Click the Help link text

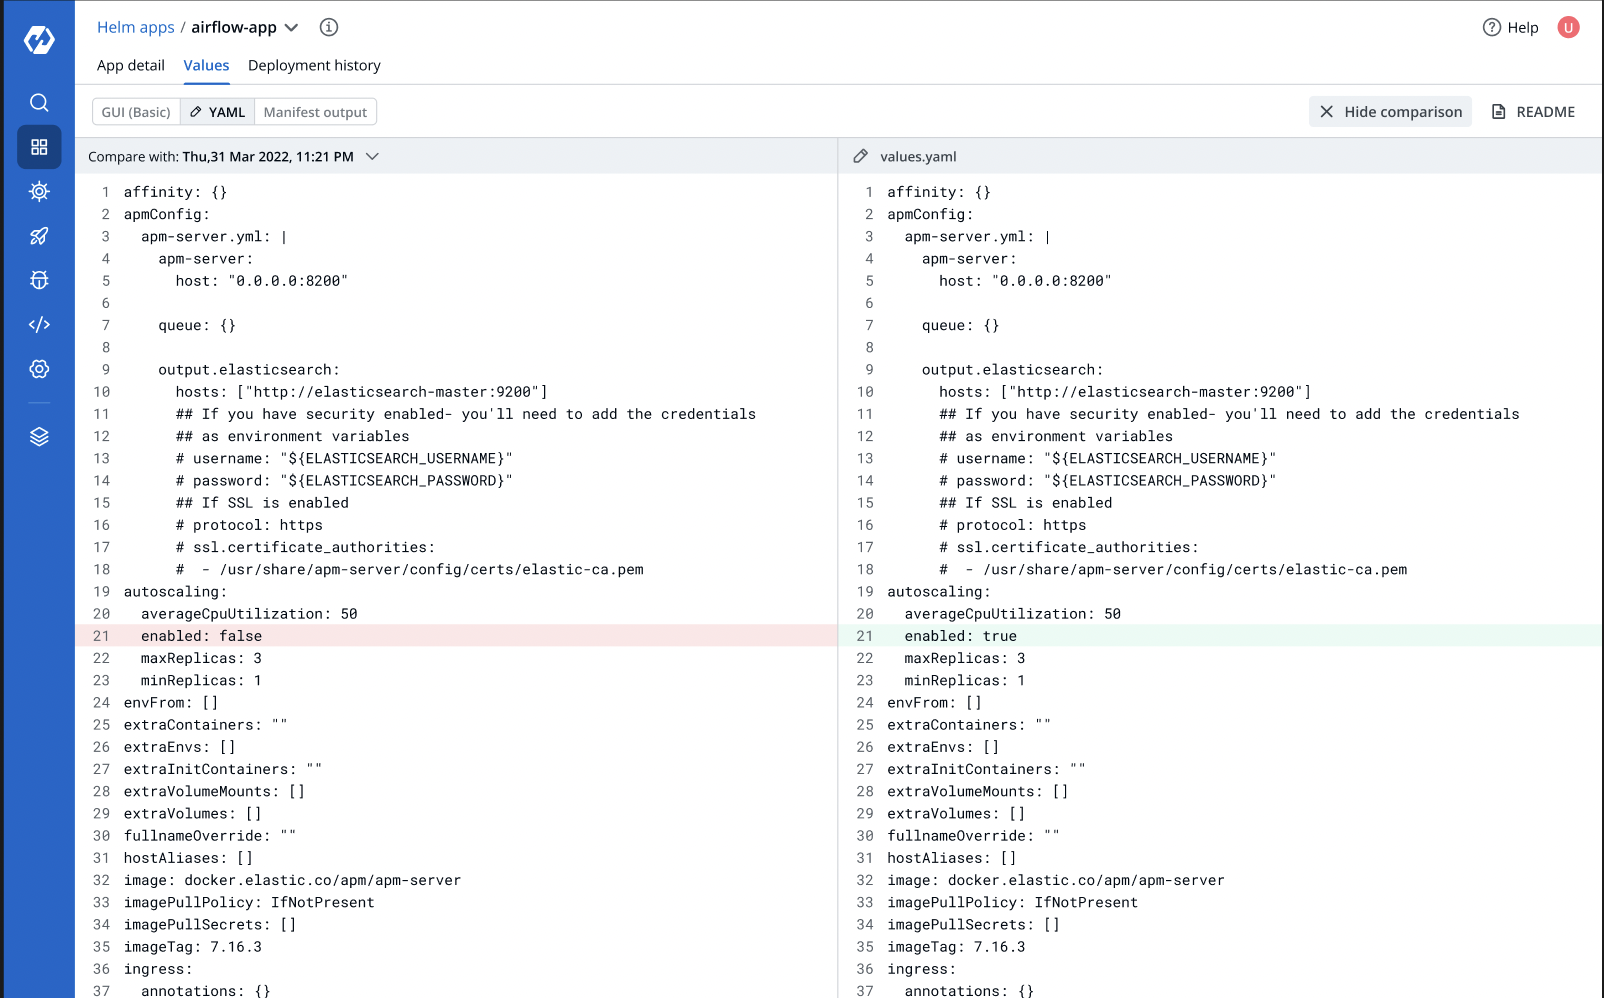click(x=1523, y=27)
